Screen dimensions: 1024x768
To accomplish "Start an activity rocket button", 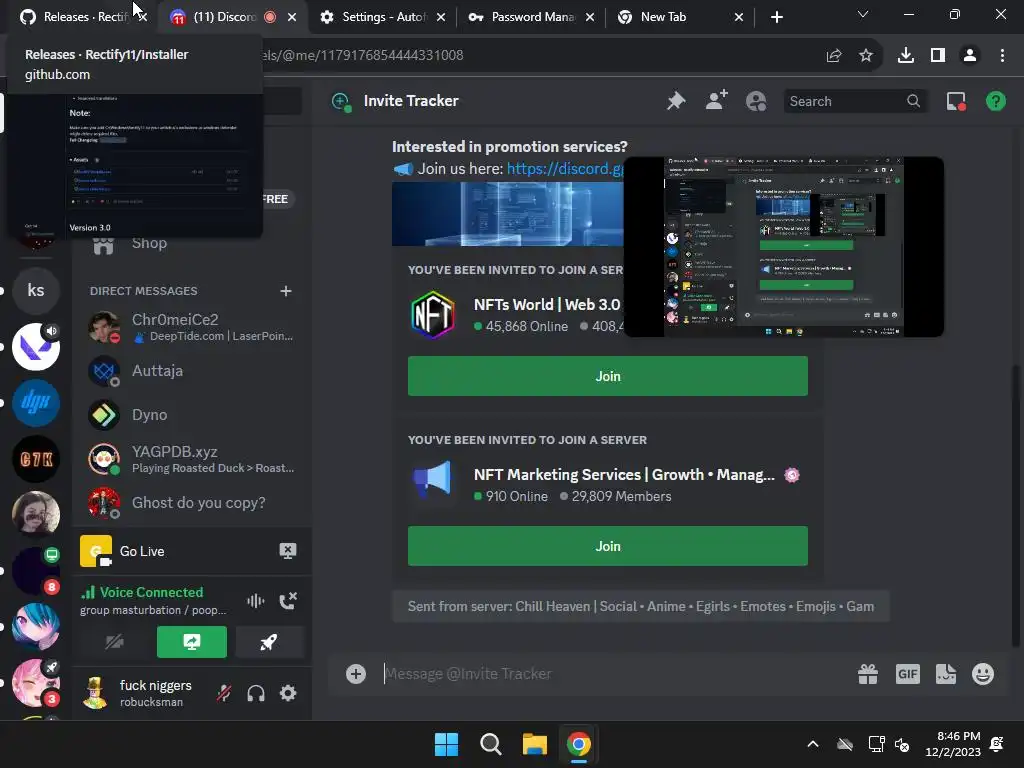I will pos(269,642).
